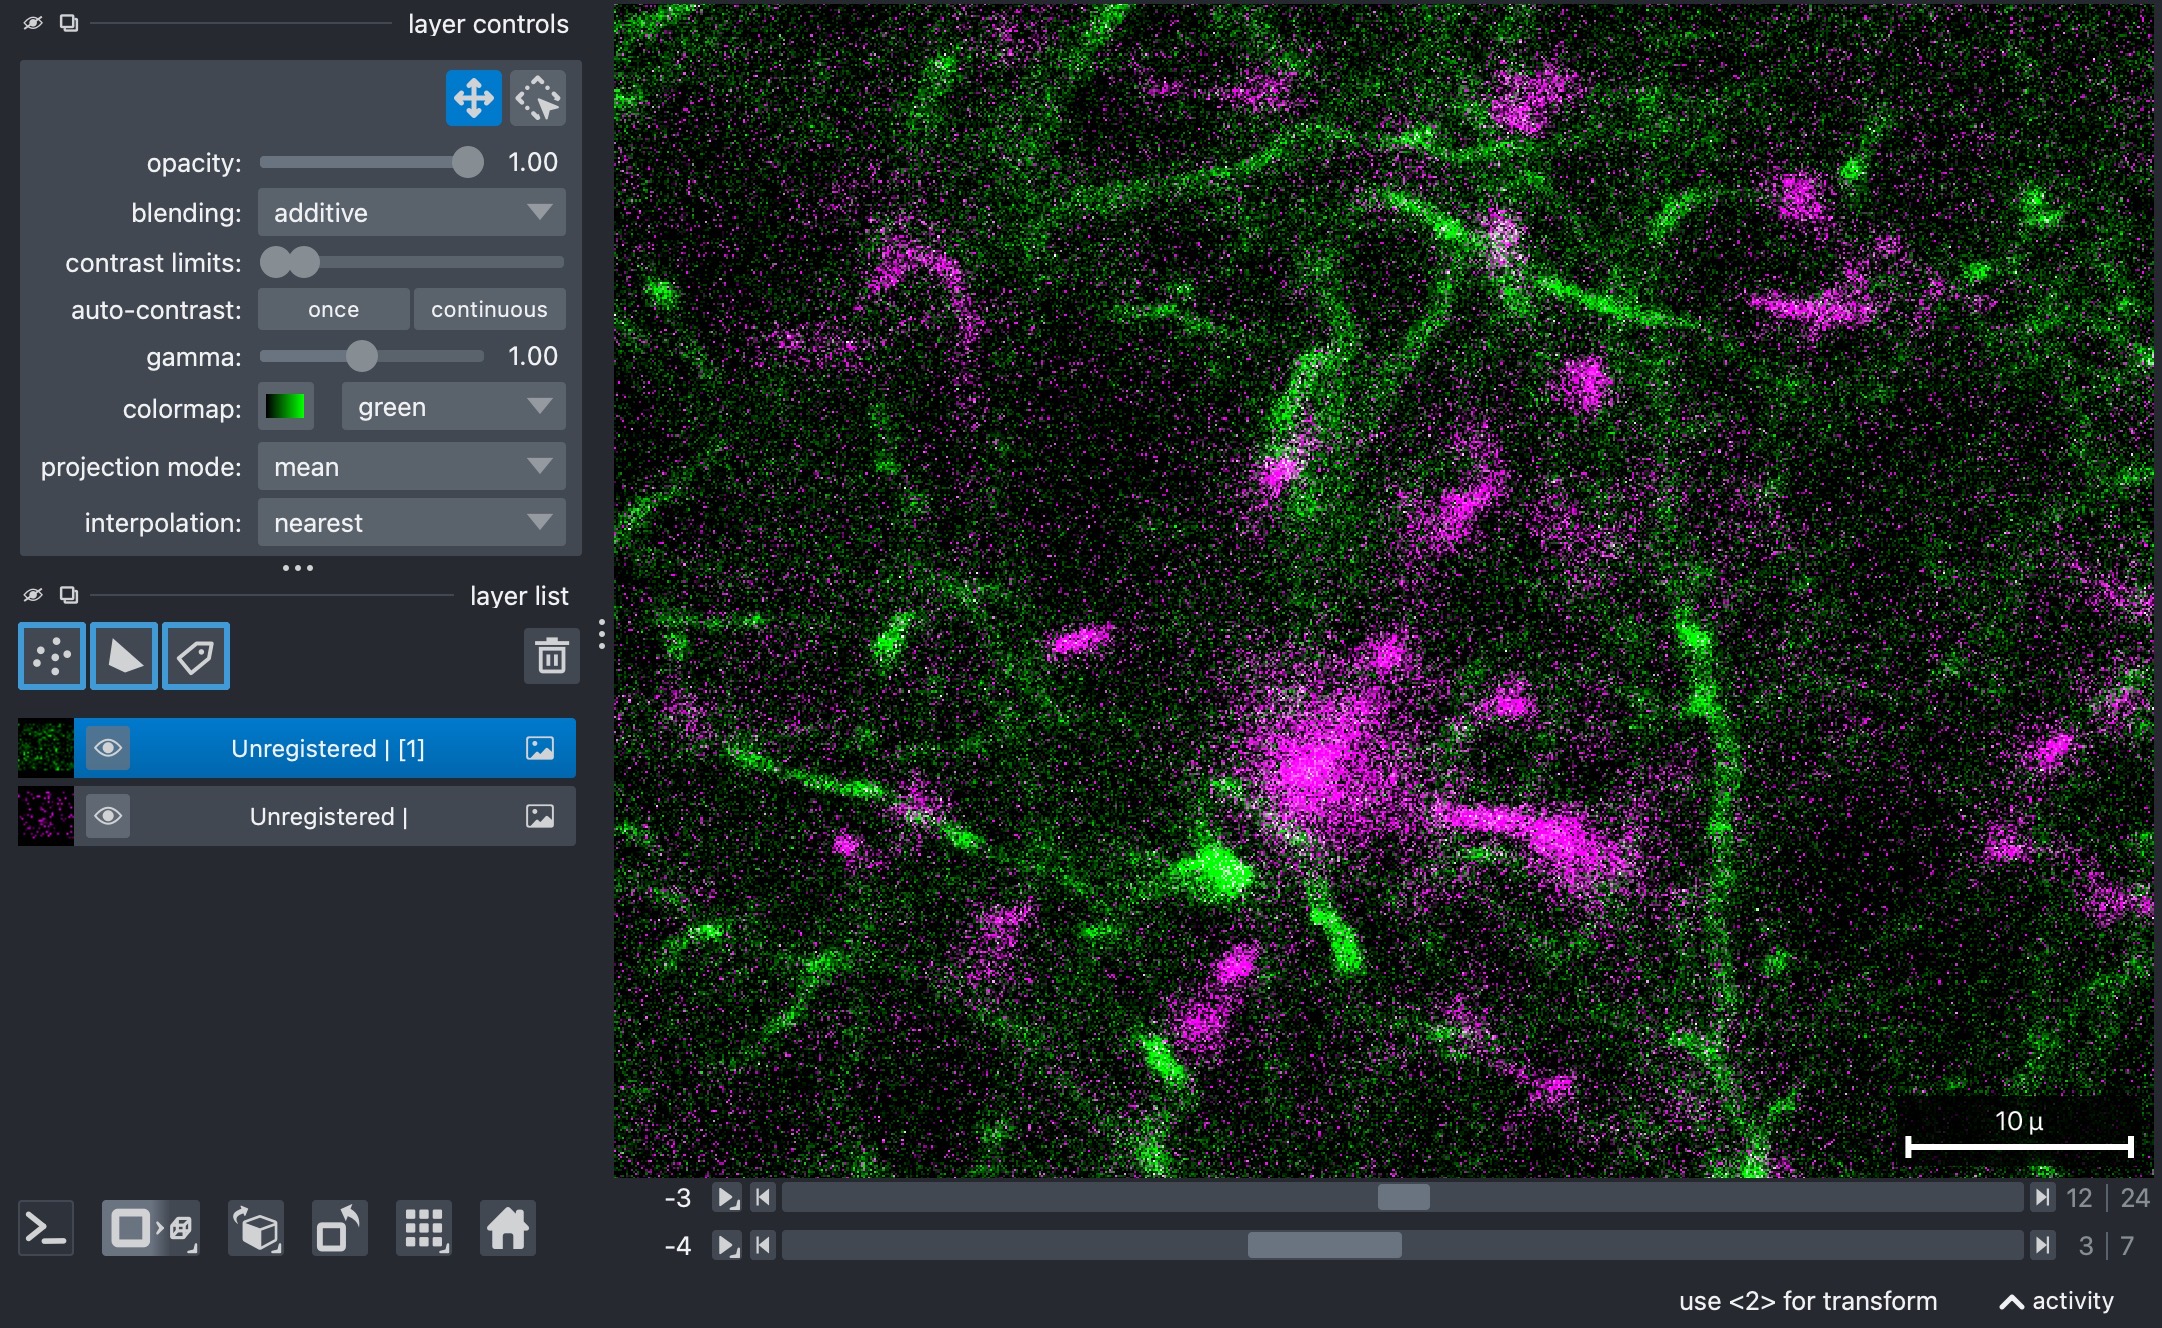Click the total count 7 for axis -4
2162x1328 pixels.
click(x=2127, y=1246)
